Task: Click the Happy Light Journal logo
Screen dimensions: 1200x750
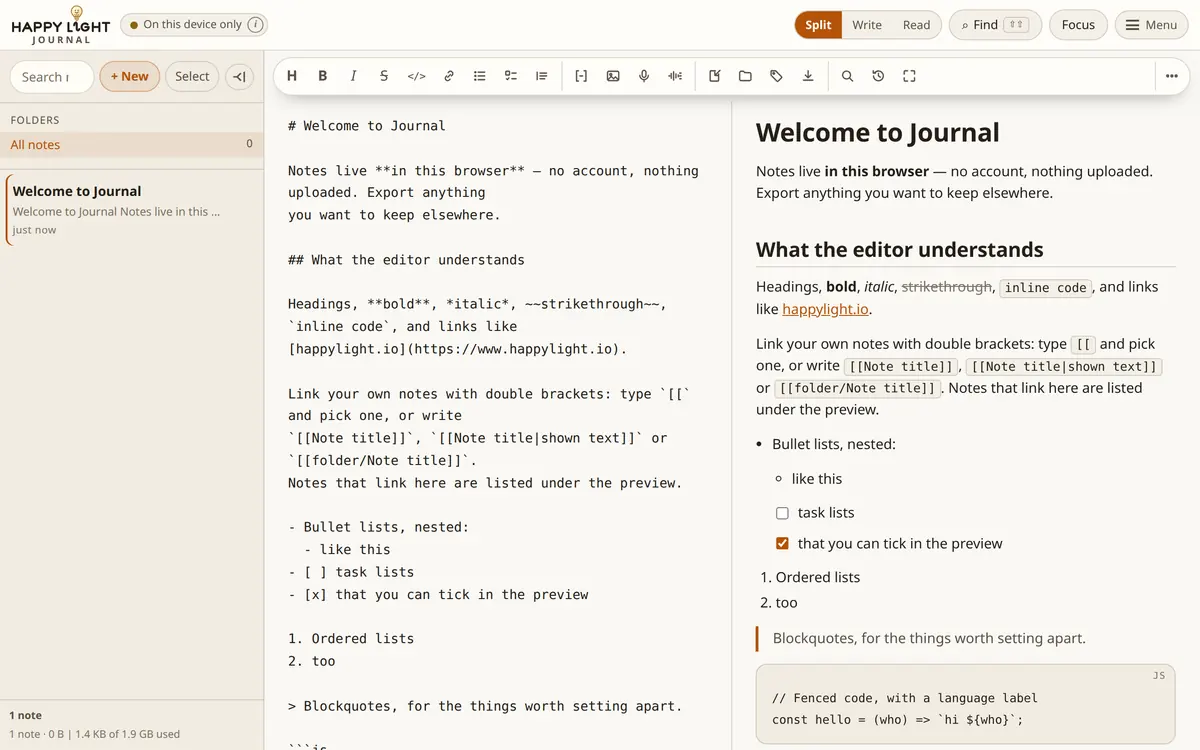Action: pos(61,25)
